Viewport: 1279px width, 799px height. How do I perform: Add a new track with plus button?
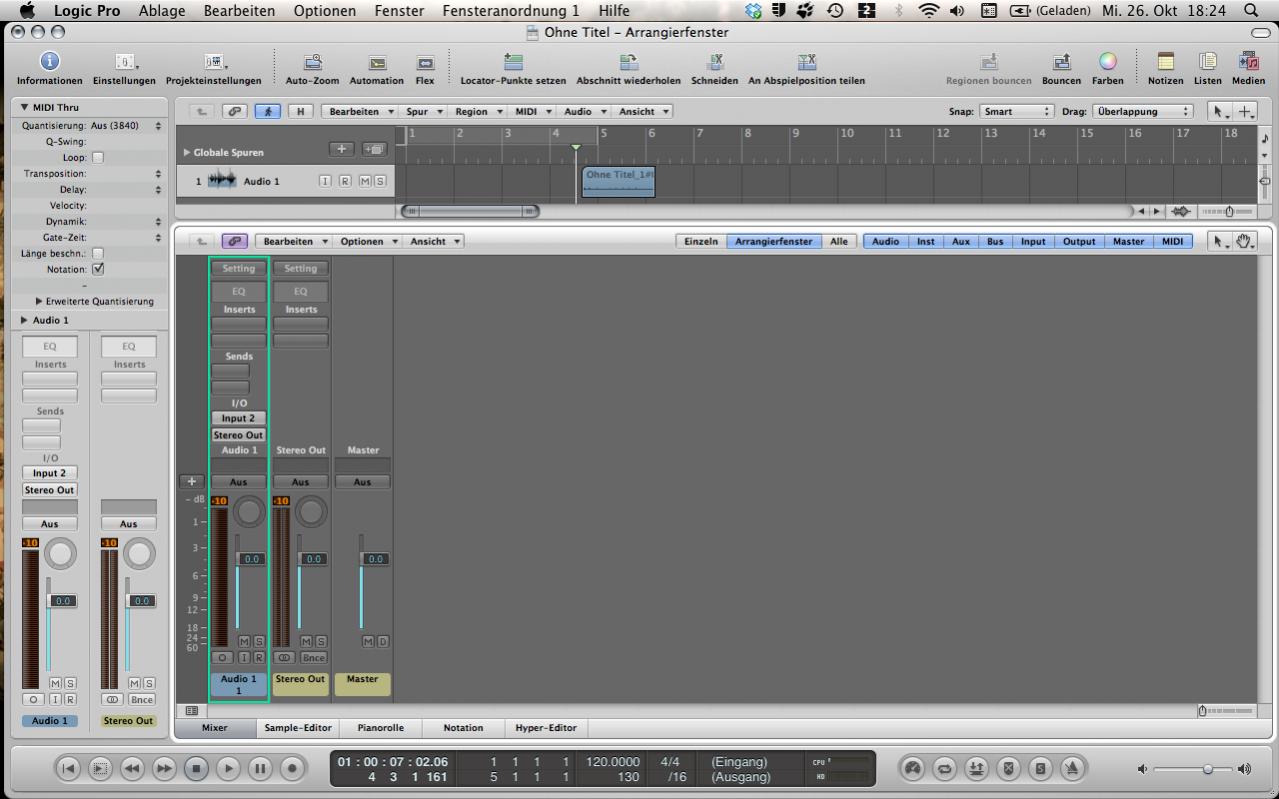coord(342,149)
